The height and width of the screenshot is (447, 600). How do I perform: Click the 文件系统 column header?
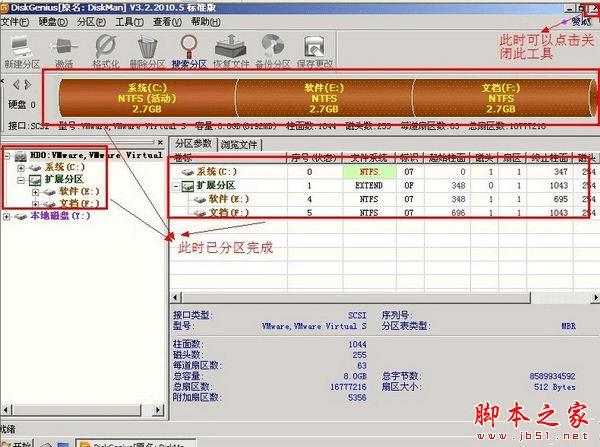pos(369,158)
